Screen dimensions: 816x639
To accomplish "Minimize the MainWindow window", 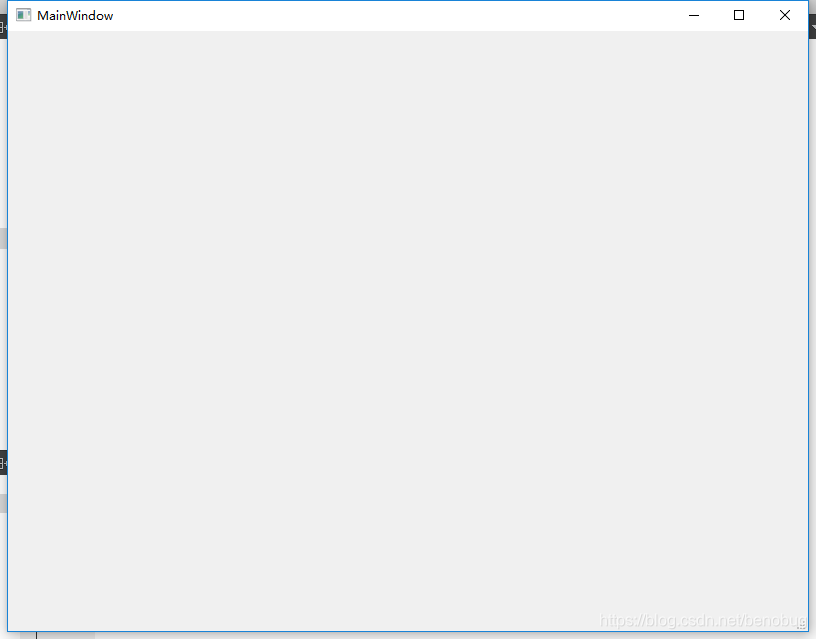I will [x=694, y=16].
